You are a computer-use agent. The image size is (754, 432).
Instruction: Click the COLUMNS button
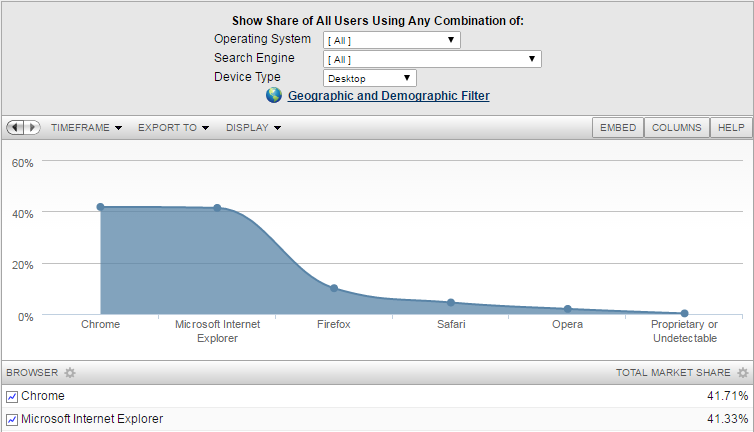point(676,128)
